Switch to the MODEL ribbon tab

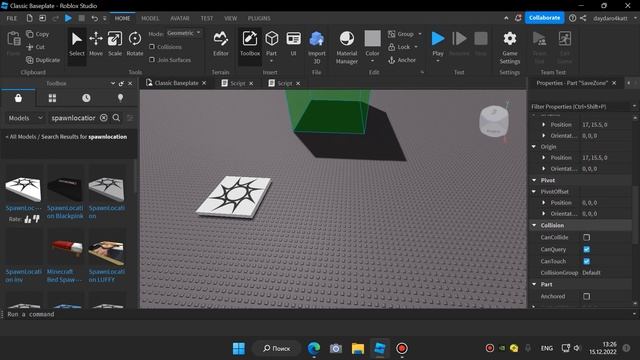click(150, 18)
